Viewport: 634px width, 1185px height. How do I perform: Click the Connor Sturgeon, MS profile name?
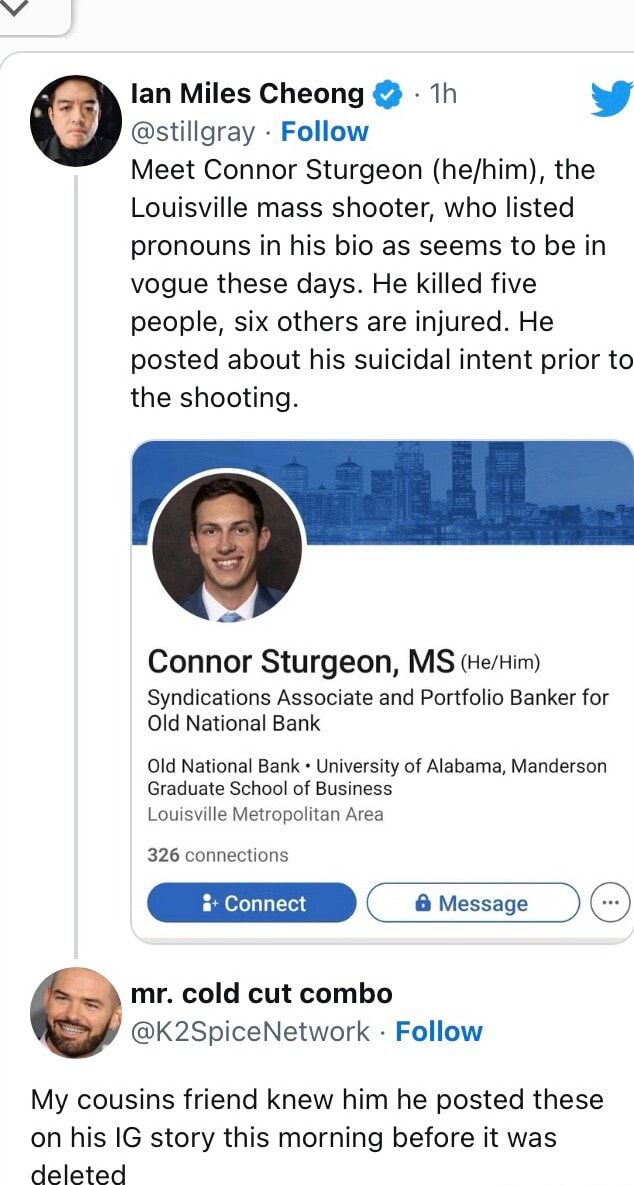click(301, 662)
